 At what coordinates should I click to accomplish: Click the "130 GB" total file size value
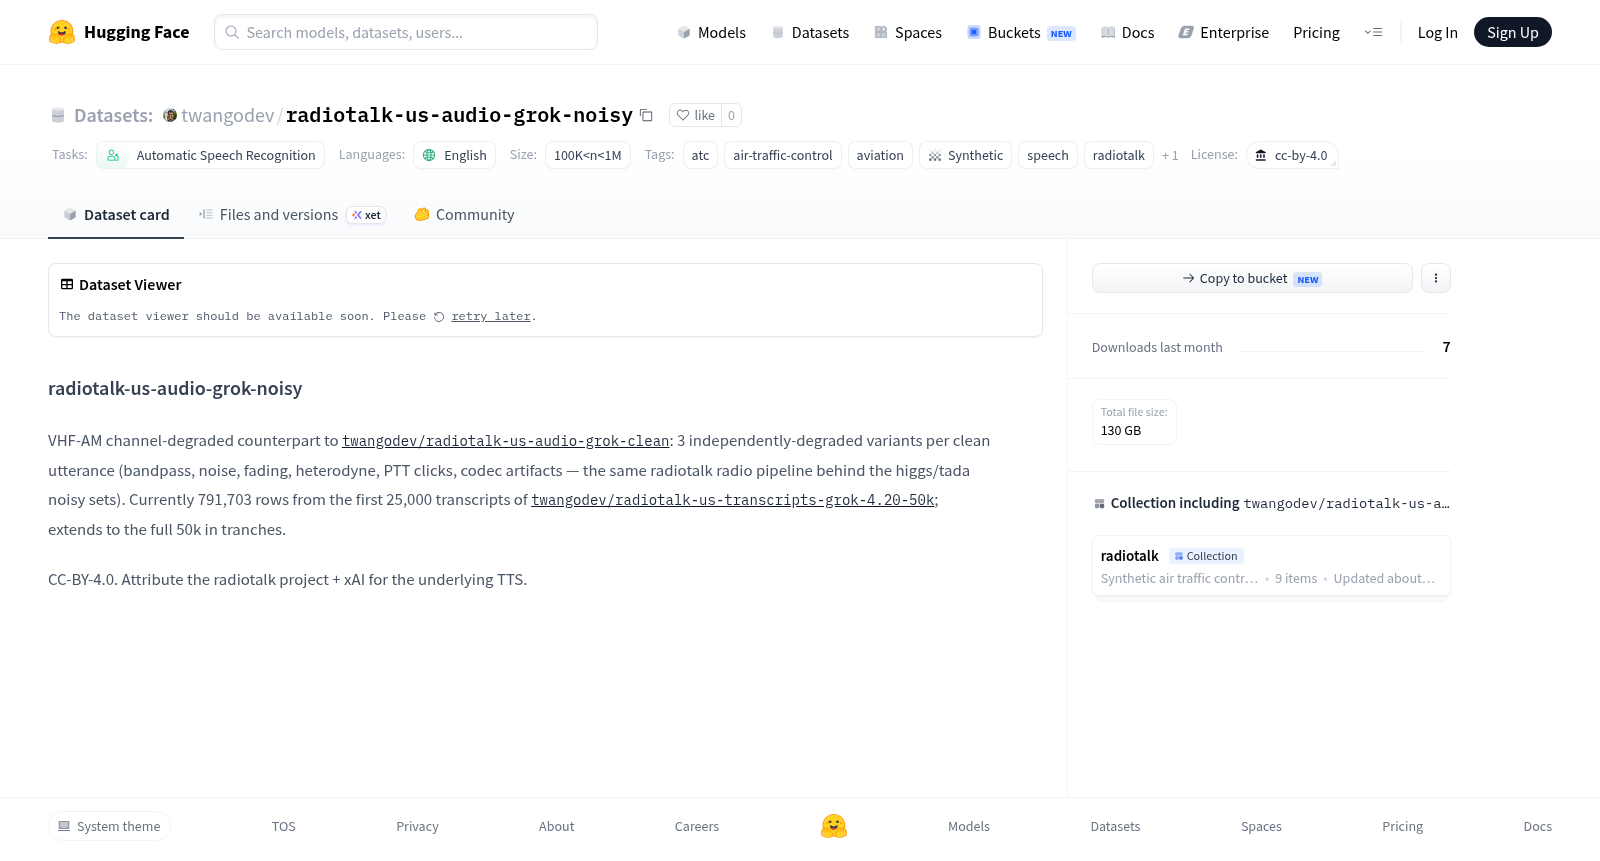pos(1121,431)
